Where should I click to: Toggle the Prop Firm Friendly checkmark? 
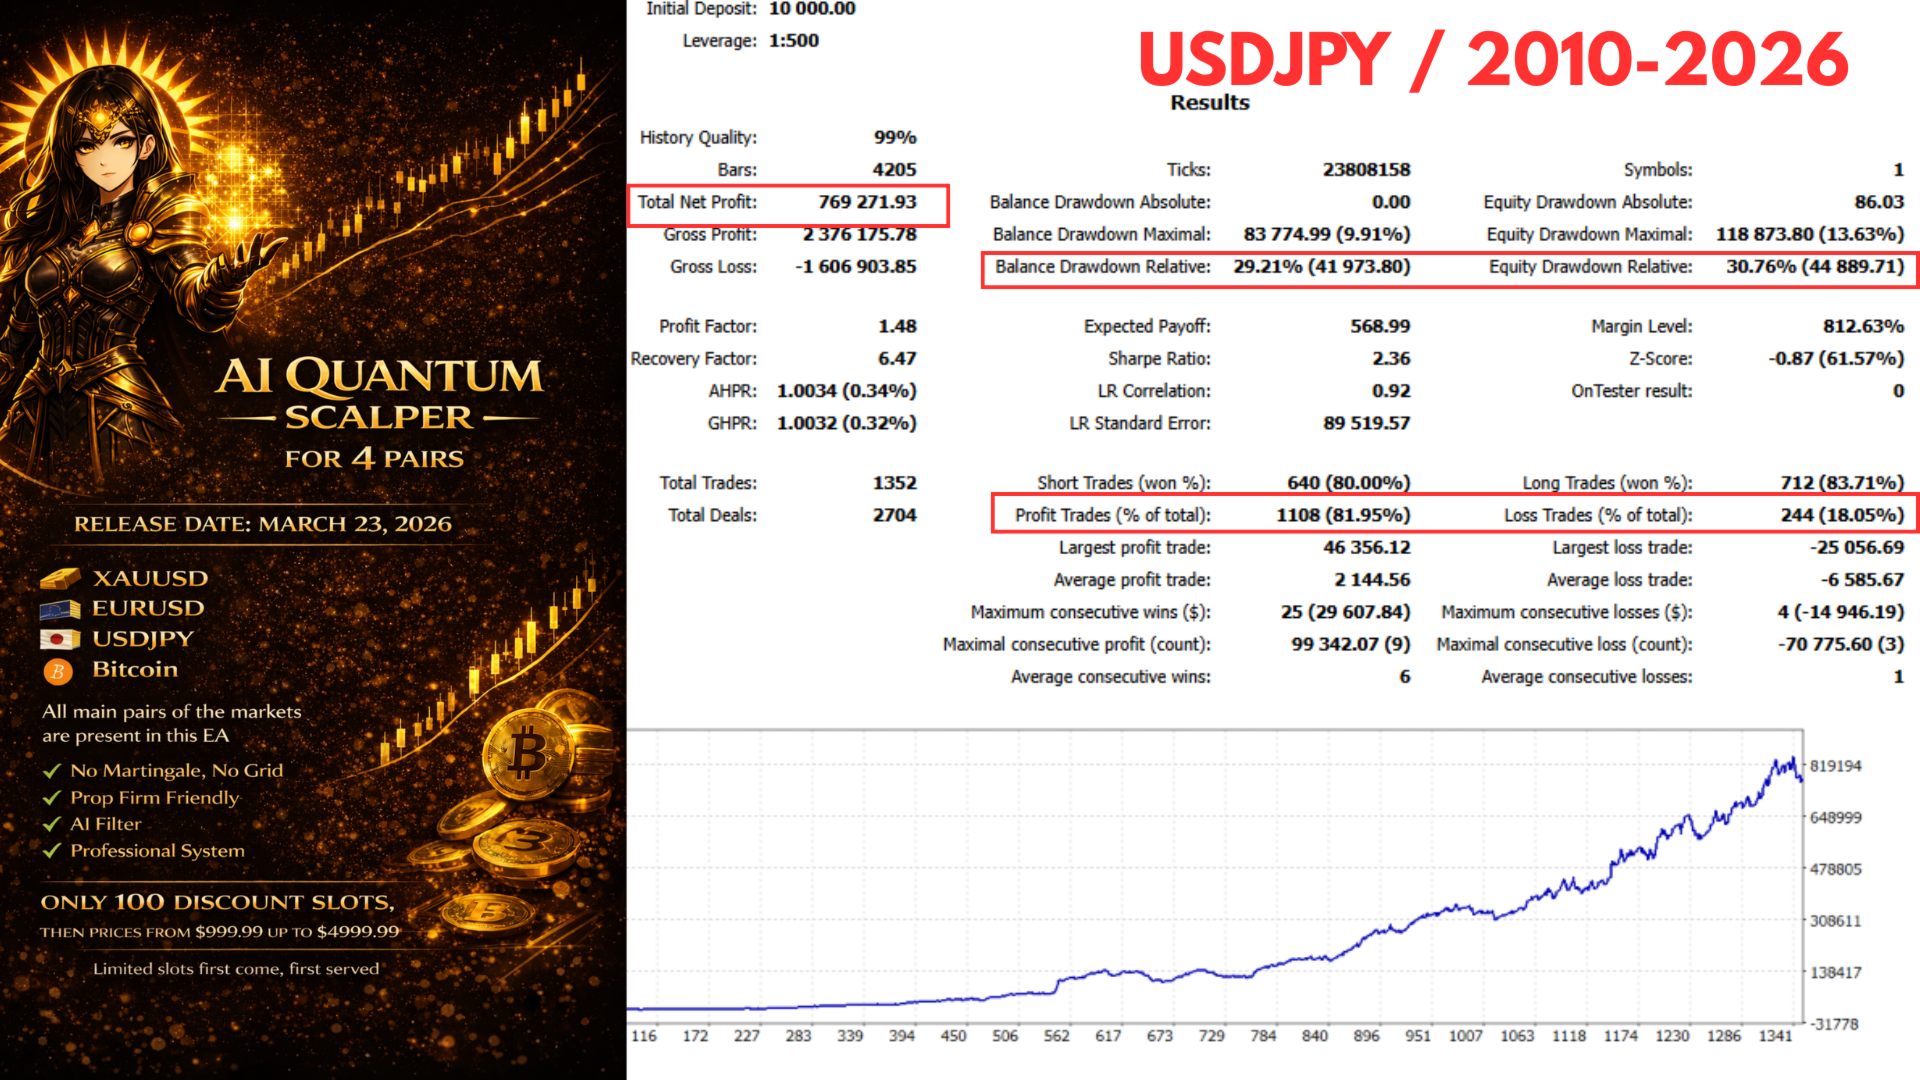pyautogui.click(x=52, y=797)
